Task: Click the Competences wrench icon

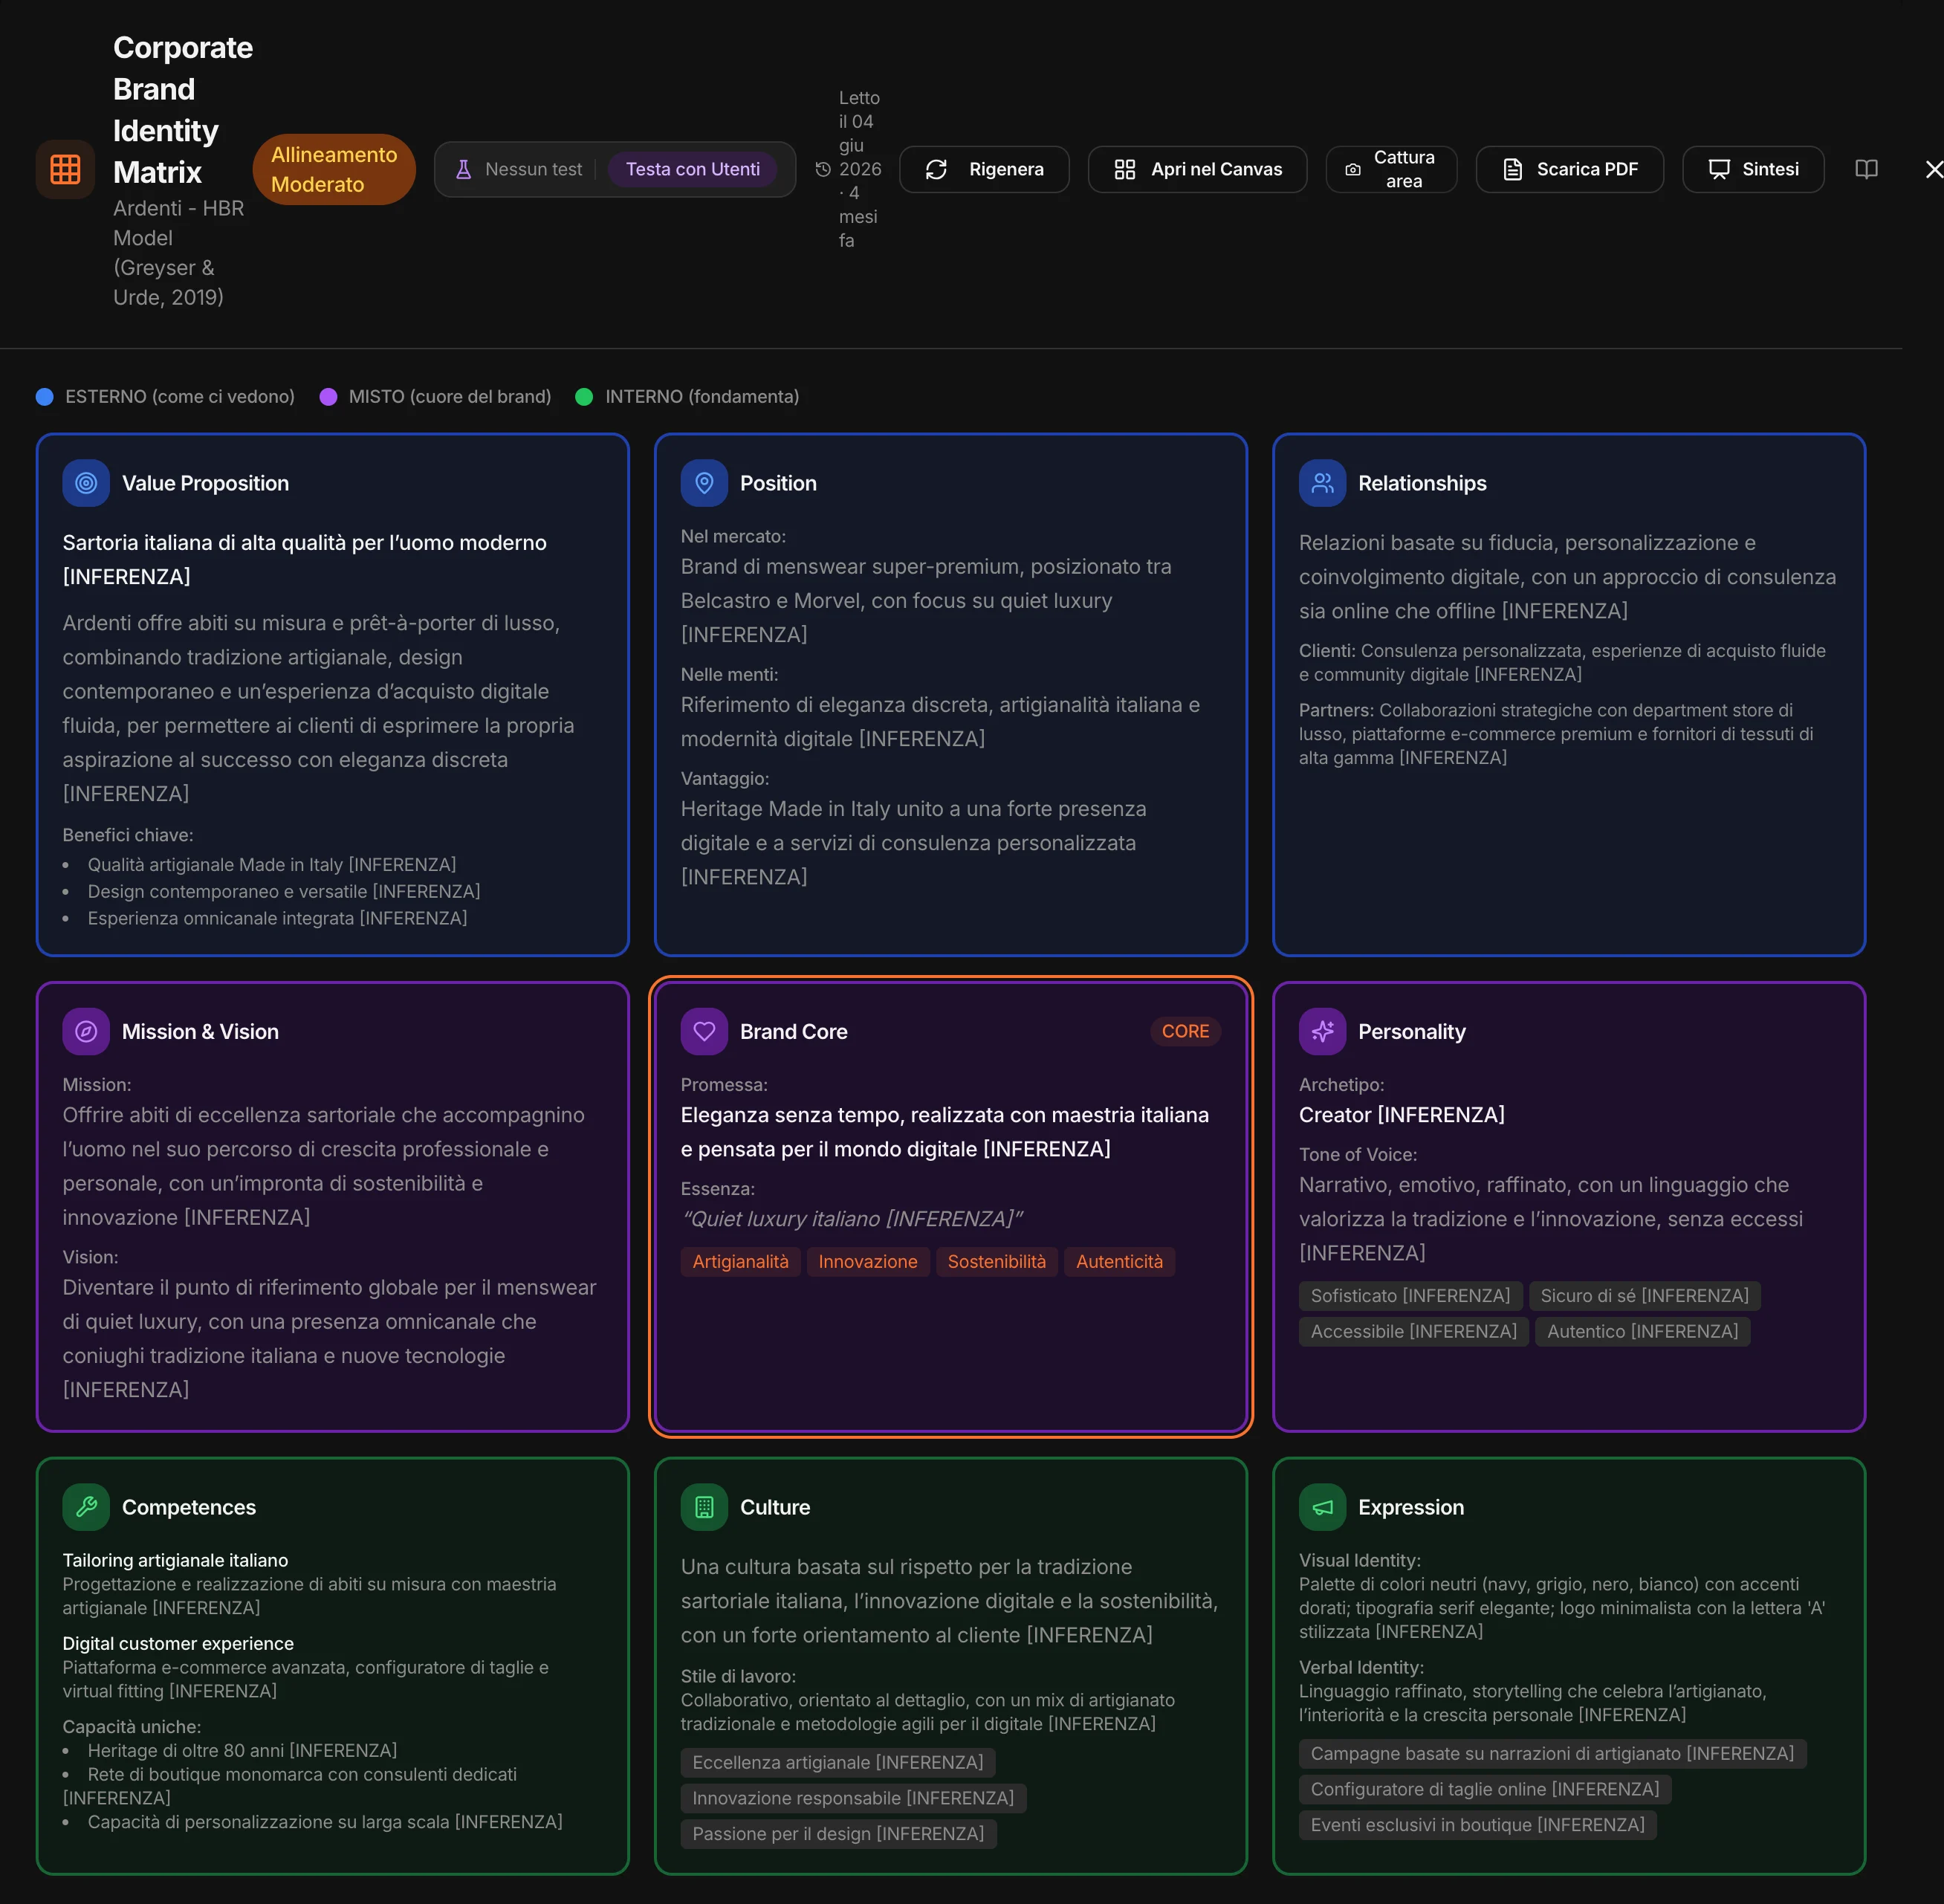Action: coord(86,1507)
